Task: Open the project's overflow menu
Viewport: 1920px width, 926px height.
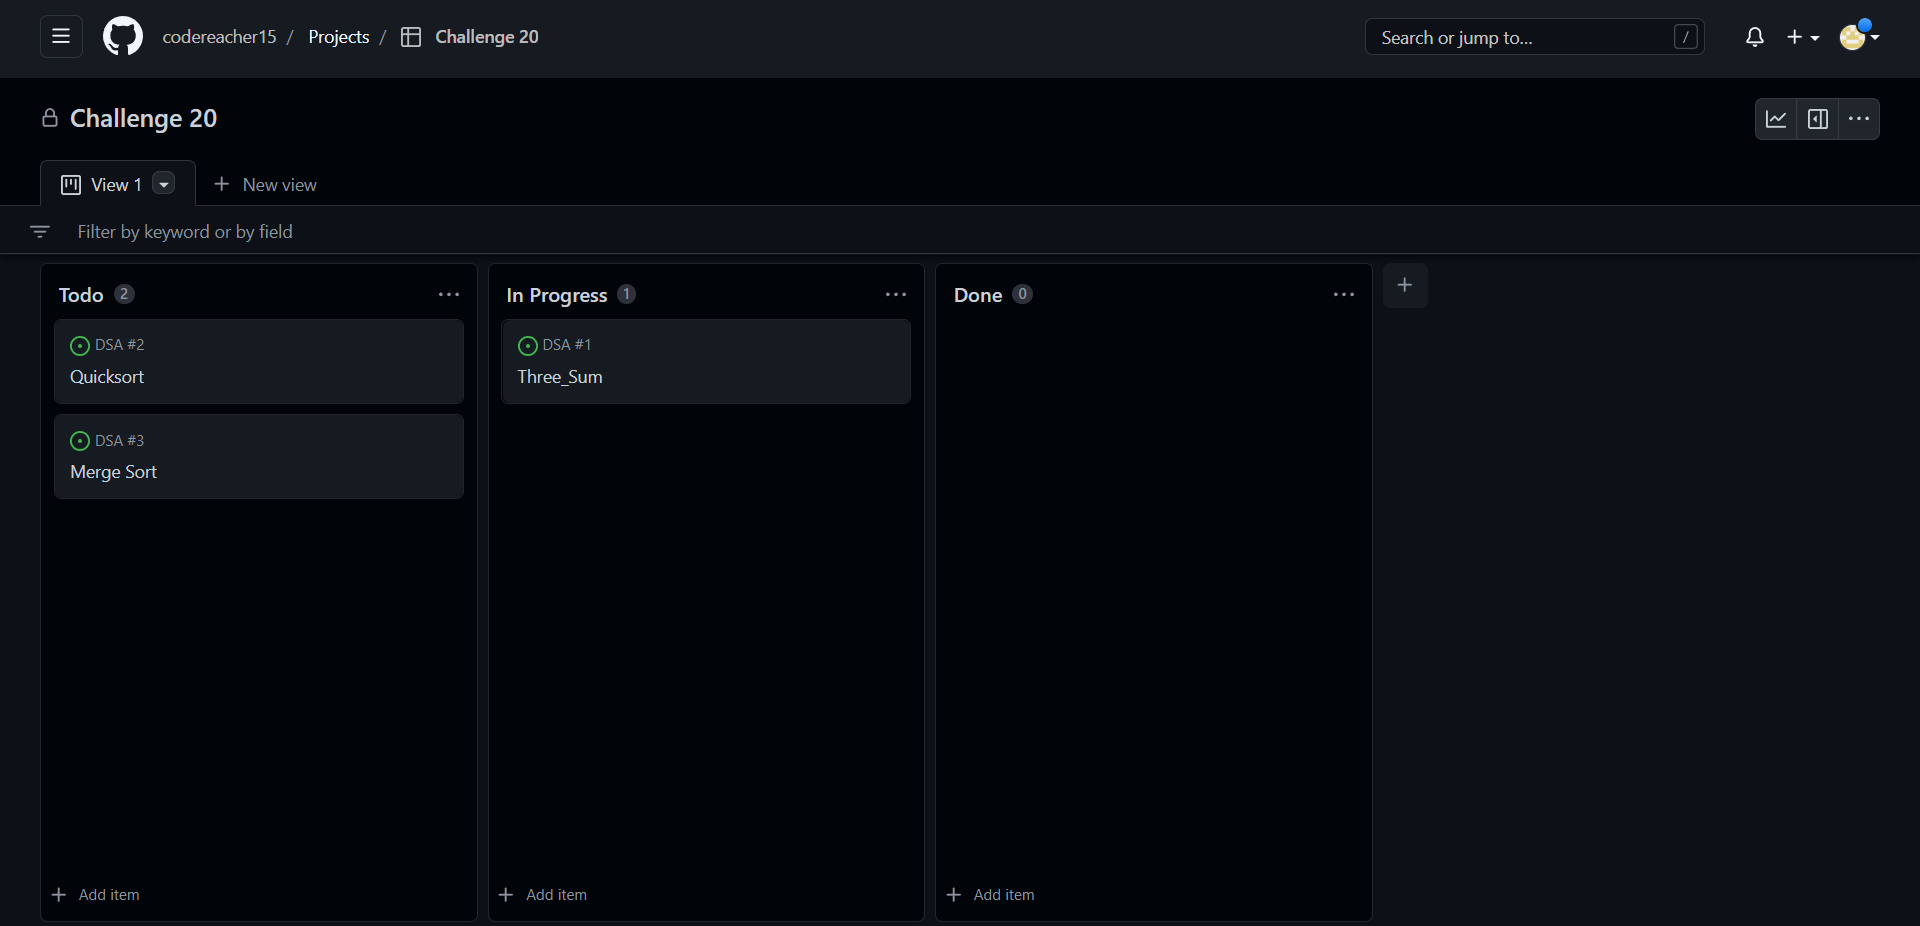Action: 1859,118
